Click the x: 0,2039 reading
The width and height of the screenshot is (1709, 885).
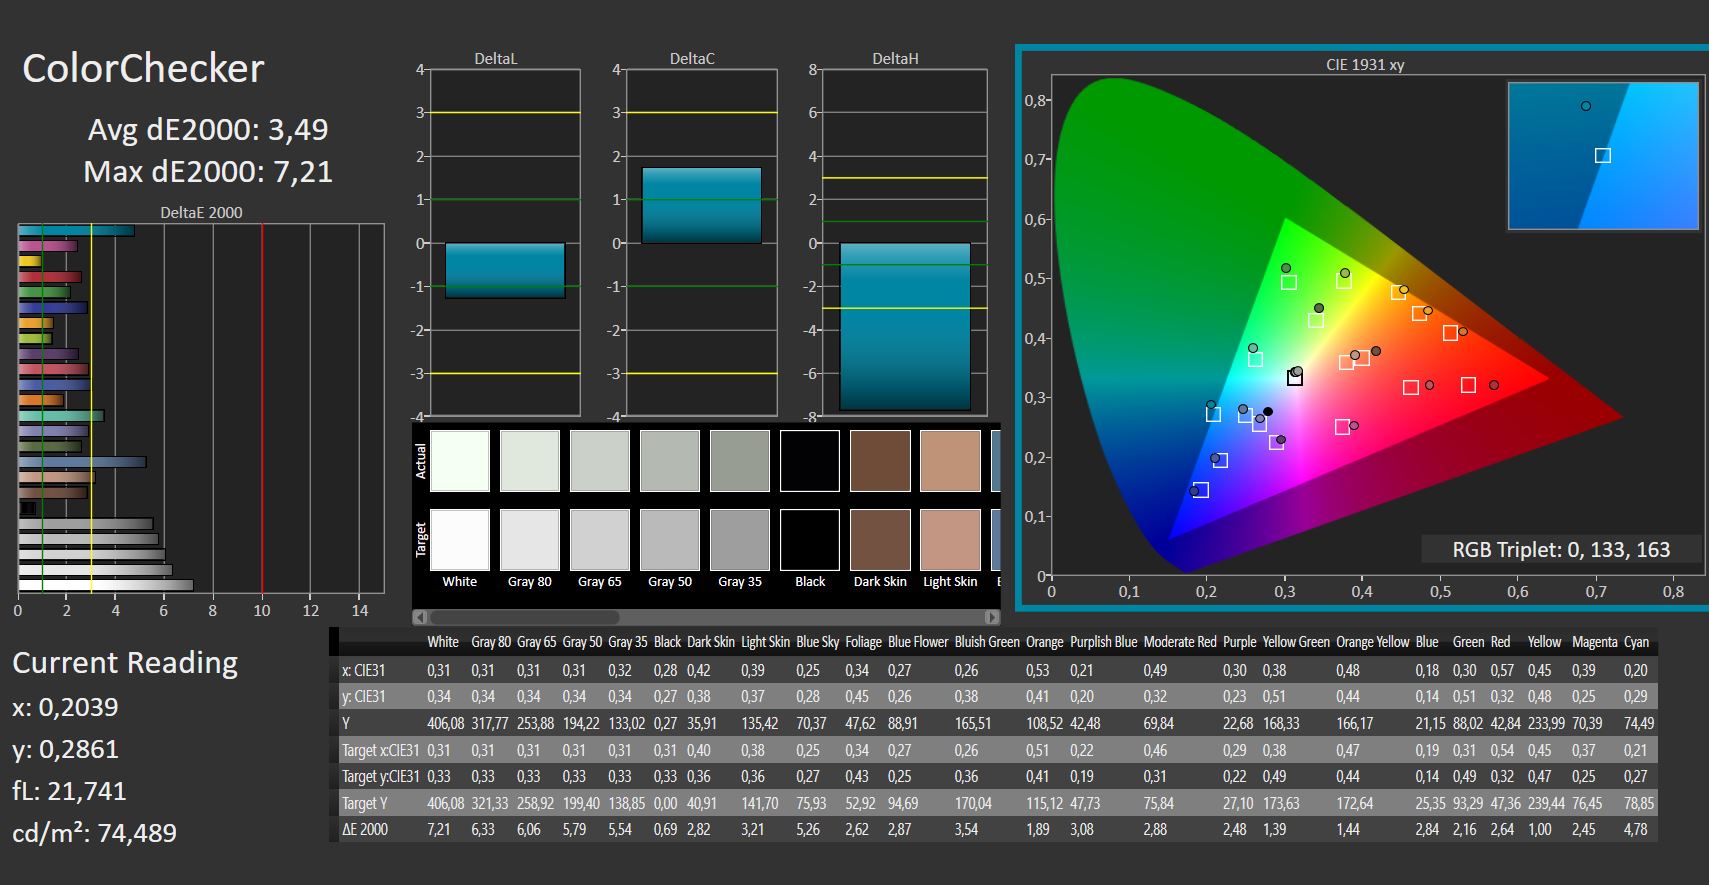[x=65, y=707]
